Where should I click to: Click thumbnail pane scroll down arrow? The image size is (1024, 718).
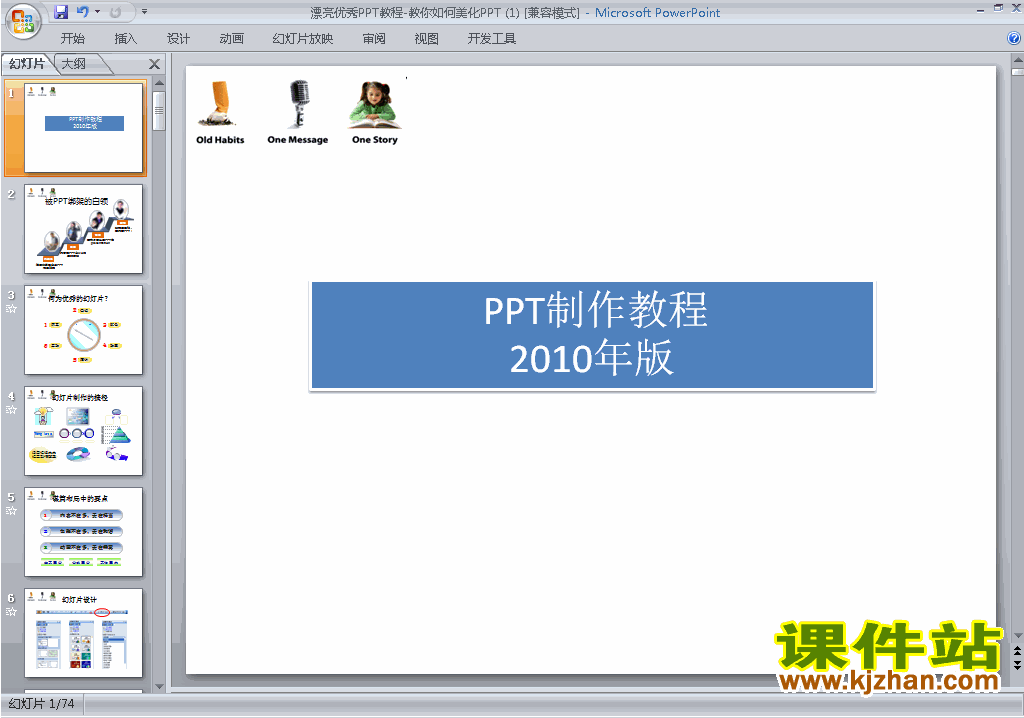tap(159, 686)
